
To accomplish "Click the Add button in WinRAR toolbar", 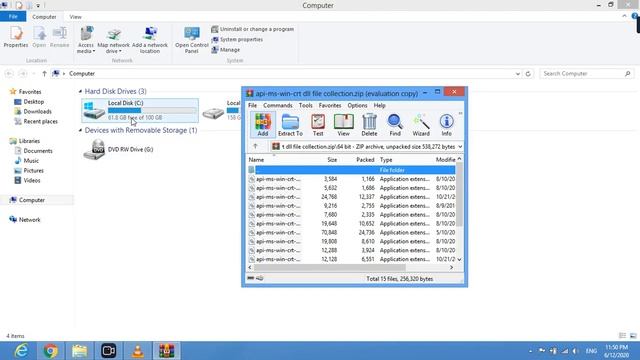I will pyautogui.click(x=262, y=124).
